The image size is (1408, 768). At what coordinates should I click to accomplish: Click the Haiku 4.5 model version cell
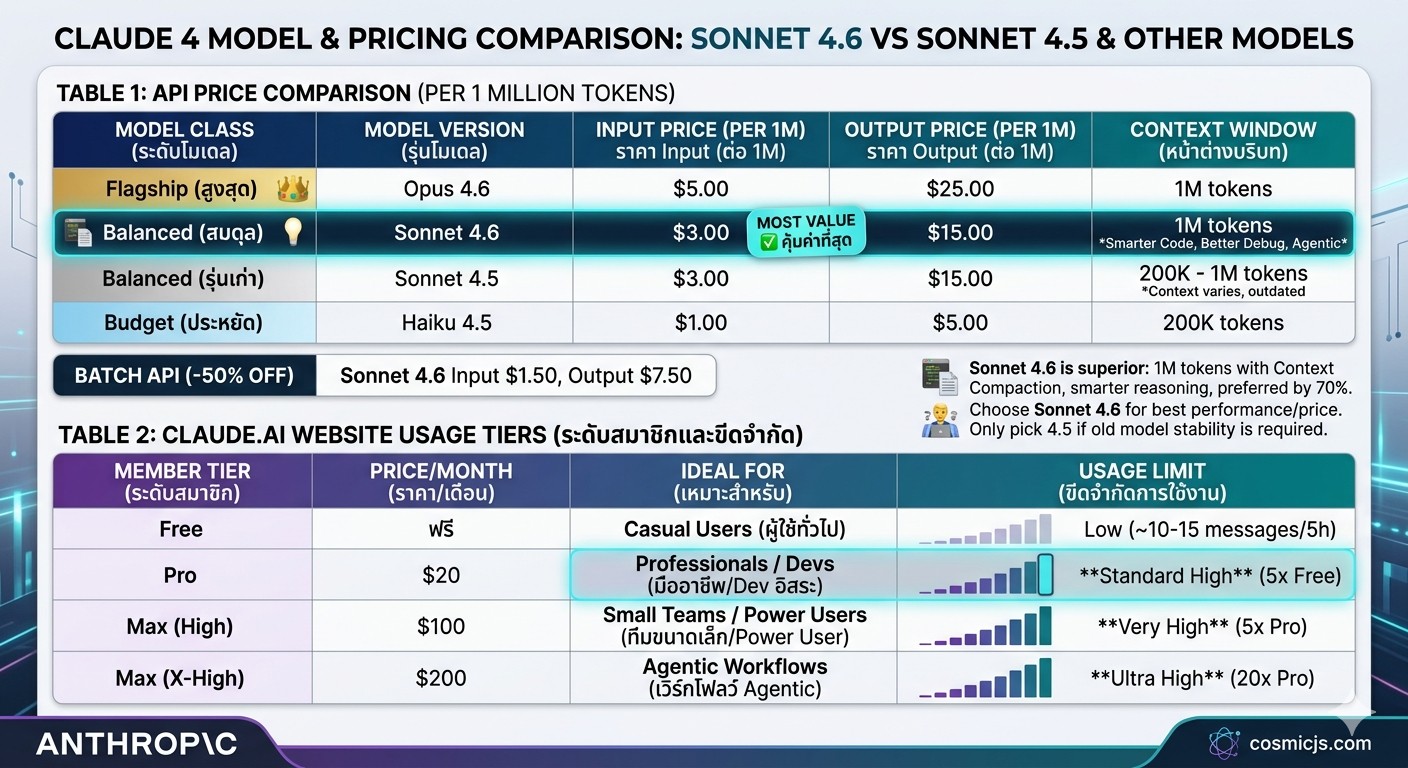tap(444, 322)
